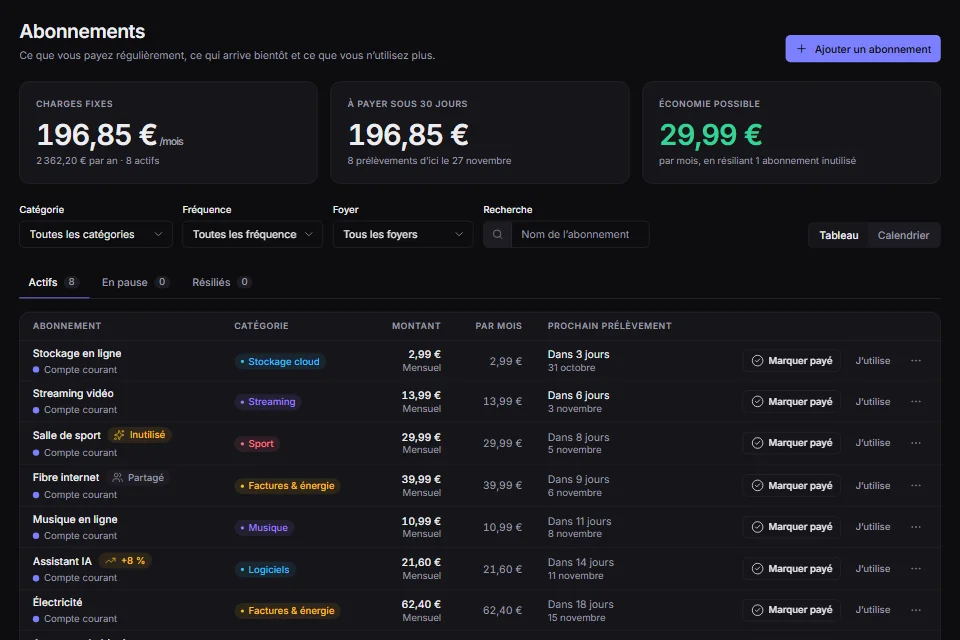Image resolution: width=960 pixels, height=640 pixels.
Task: Focus the Nom de l'abonnement search field
Action: point(580,235)
